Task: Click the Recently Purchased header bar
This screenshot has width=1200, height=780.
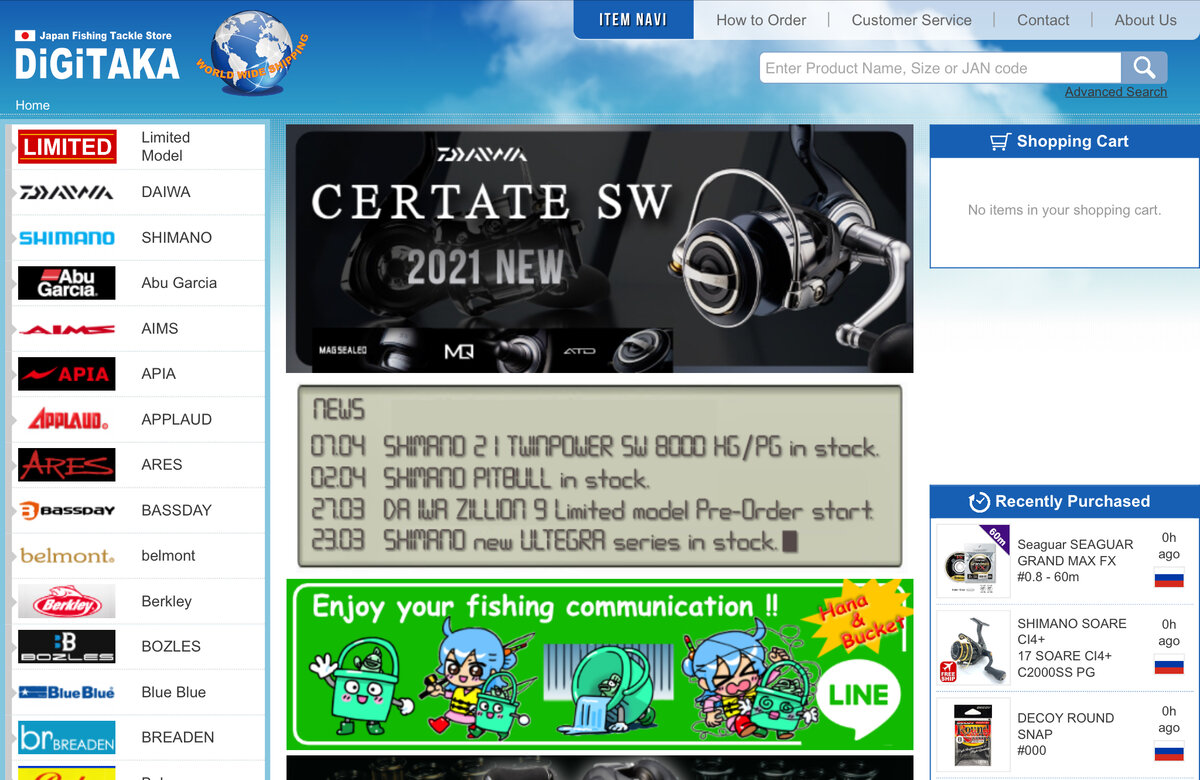Action: coord(1065,502)
